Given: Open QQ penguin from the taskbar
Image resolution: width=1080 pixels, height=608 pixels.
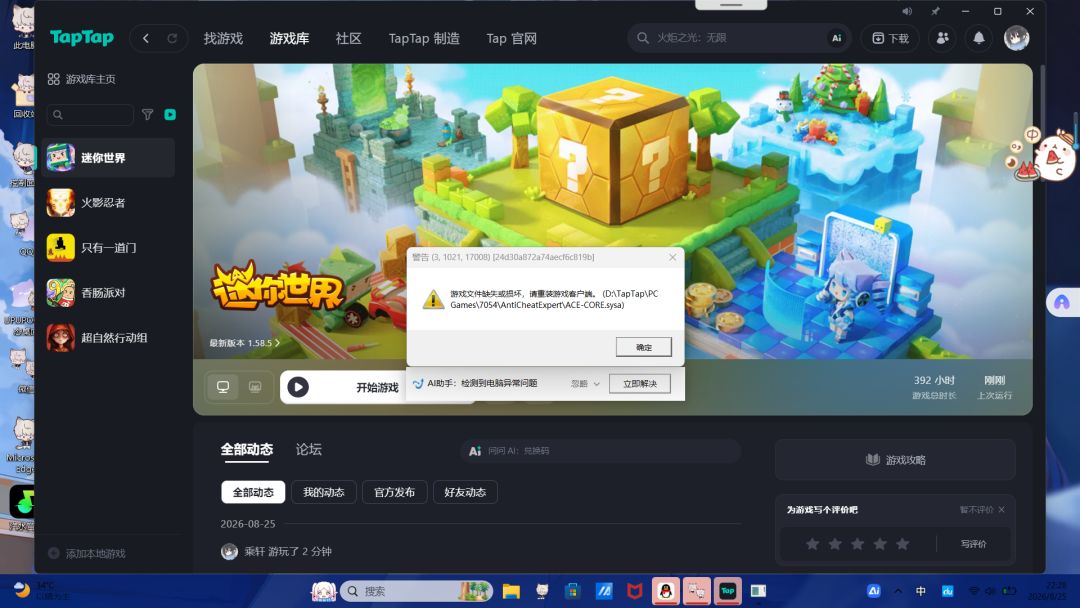Looking at the screenshot, I should (665, 591).
